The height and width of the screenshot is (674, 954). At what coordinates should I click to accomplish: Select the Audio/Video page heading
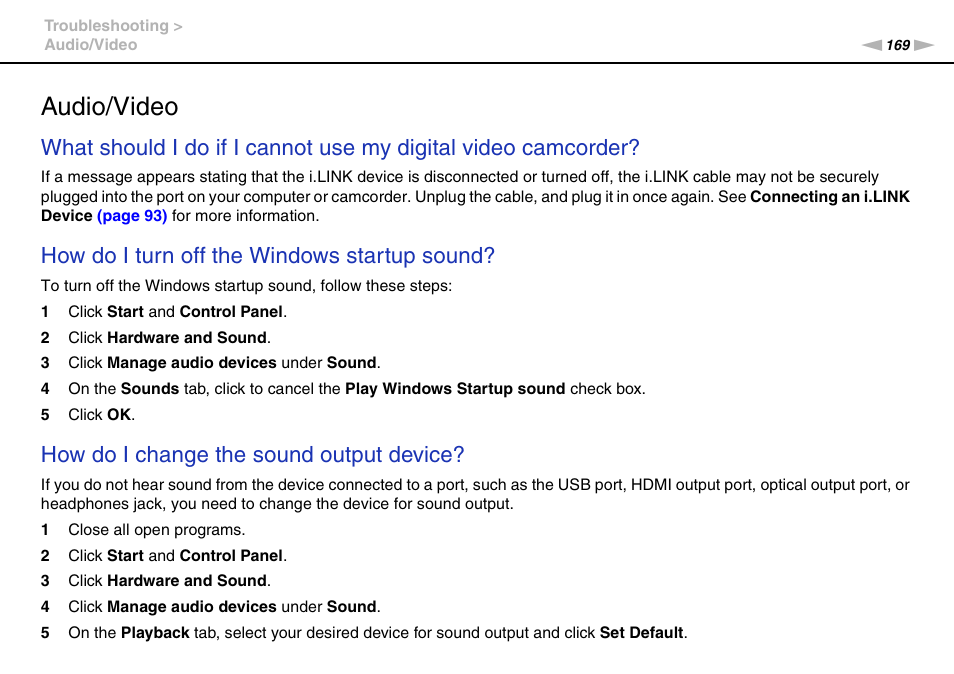[x=108, y=107]
